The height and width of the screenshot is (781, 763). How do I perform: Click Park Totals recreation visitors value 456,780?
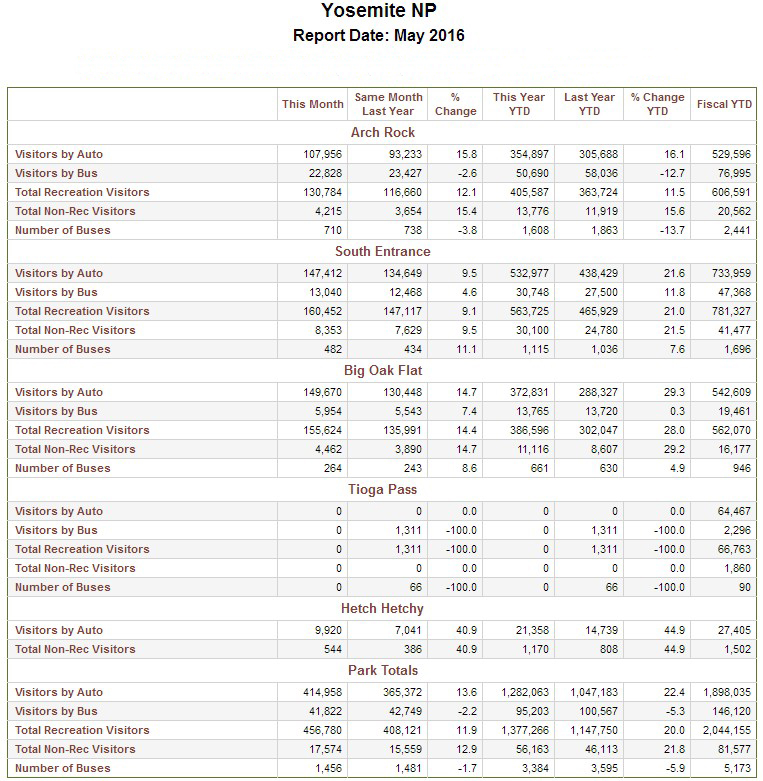(x=322, y=730)
